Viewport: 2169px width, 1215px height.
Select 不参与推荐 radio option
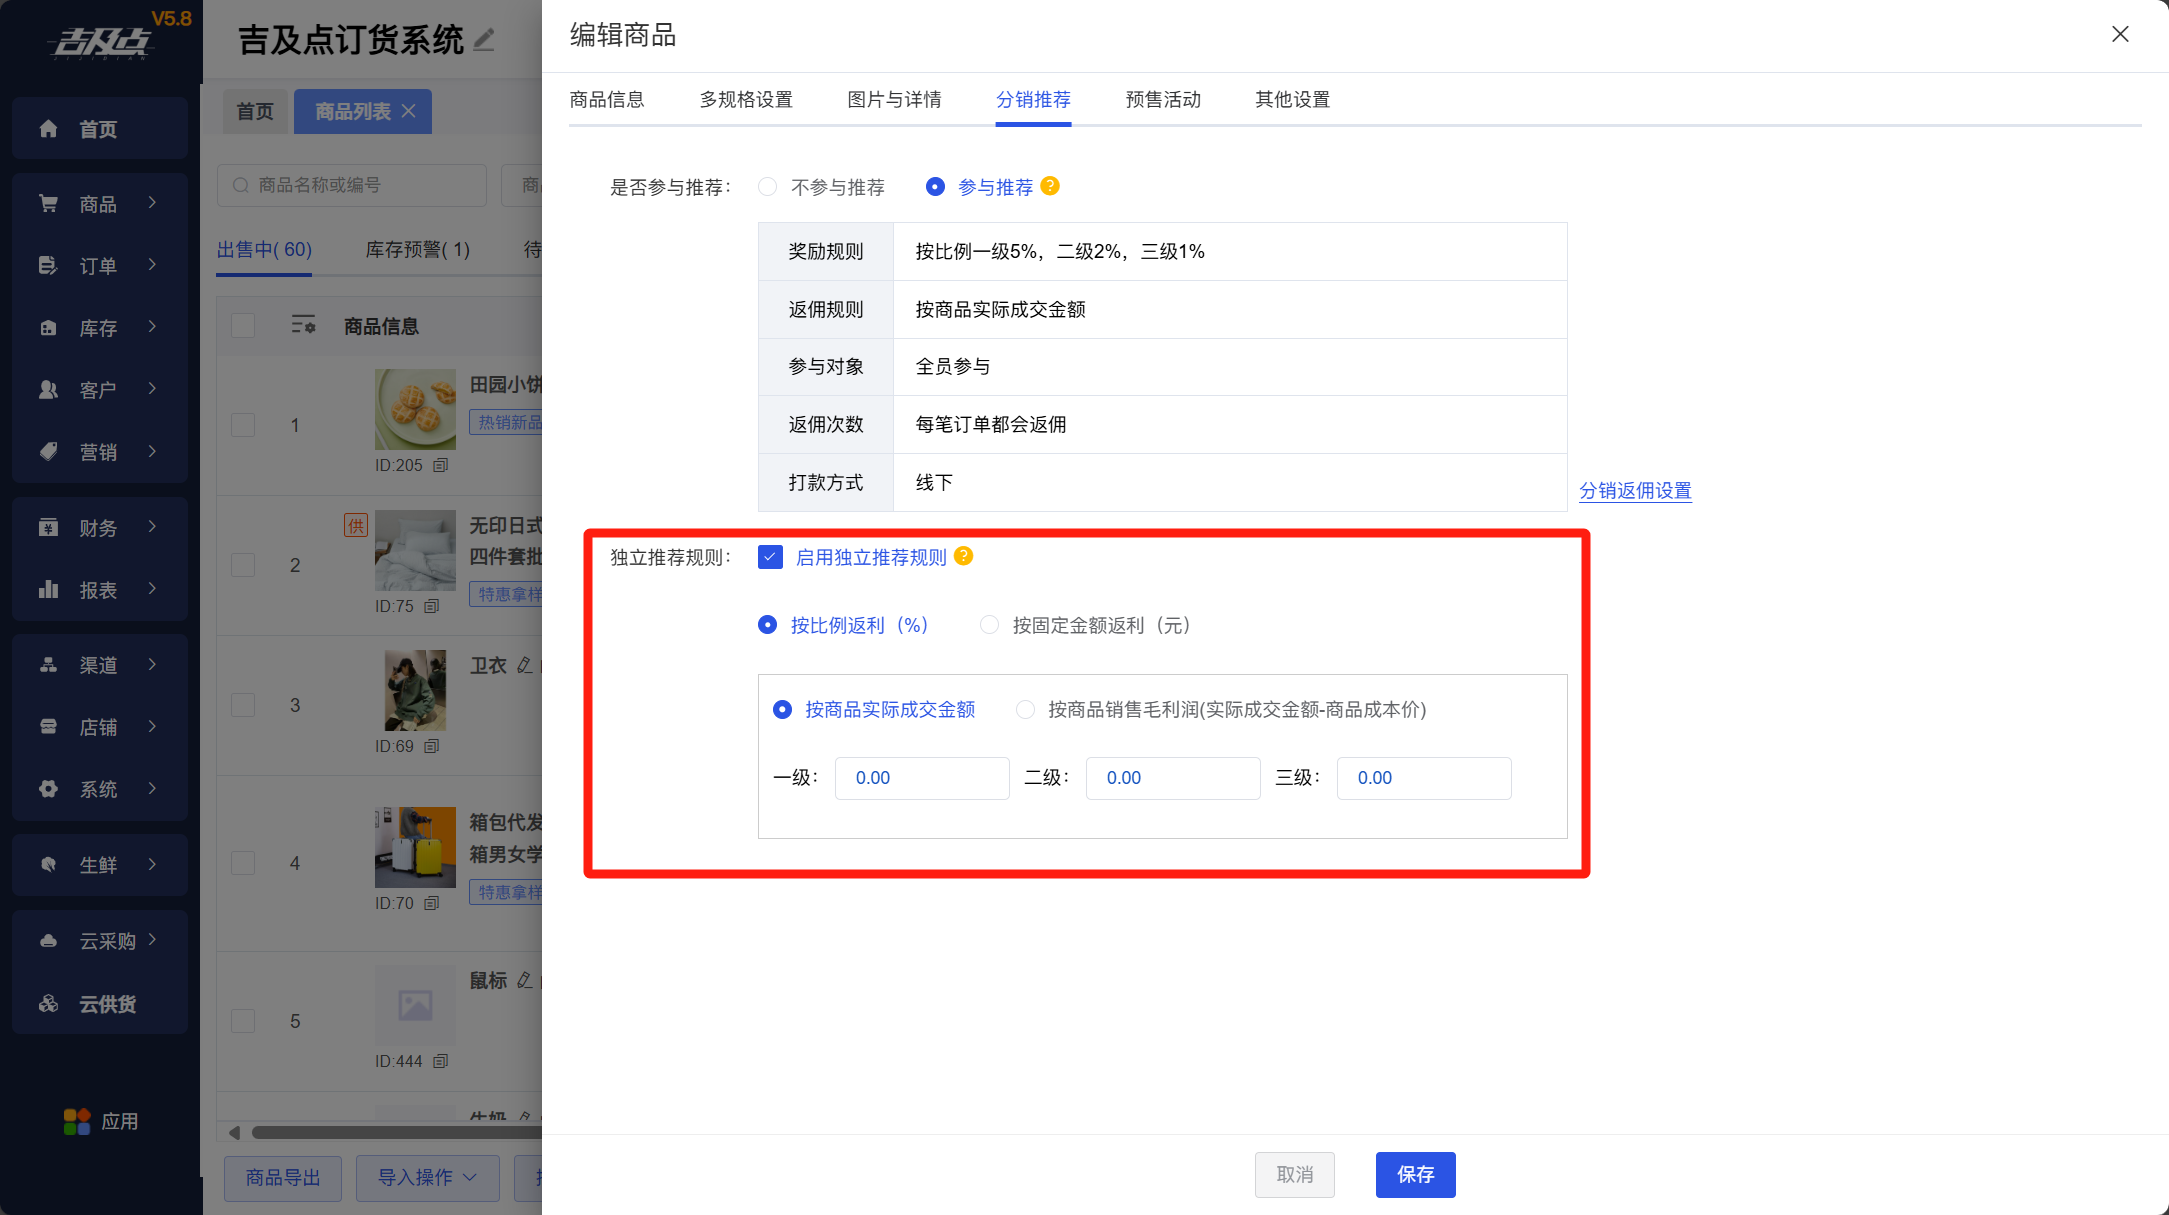click(x=767, y=187)
